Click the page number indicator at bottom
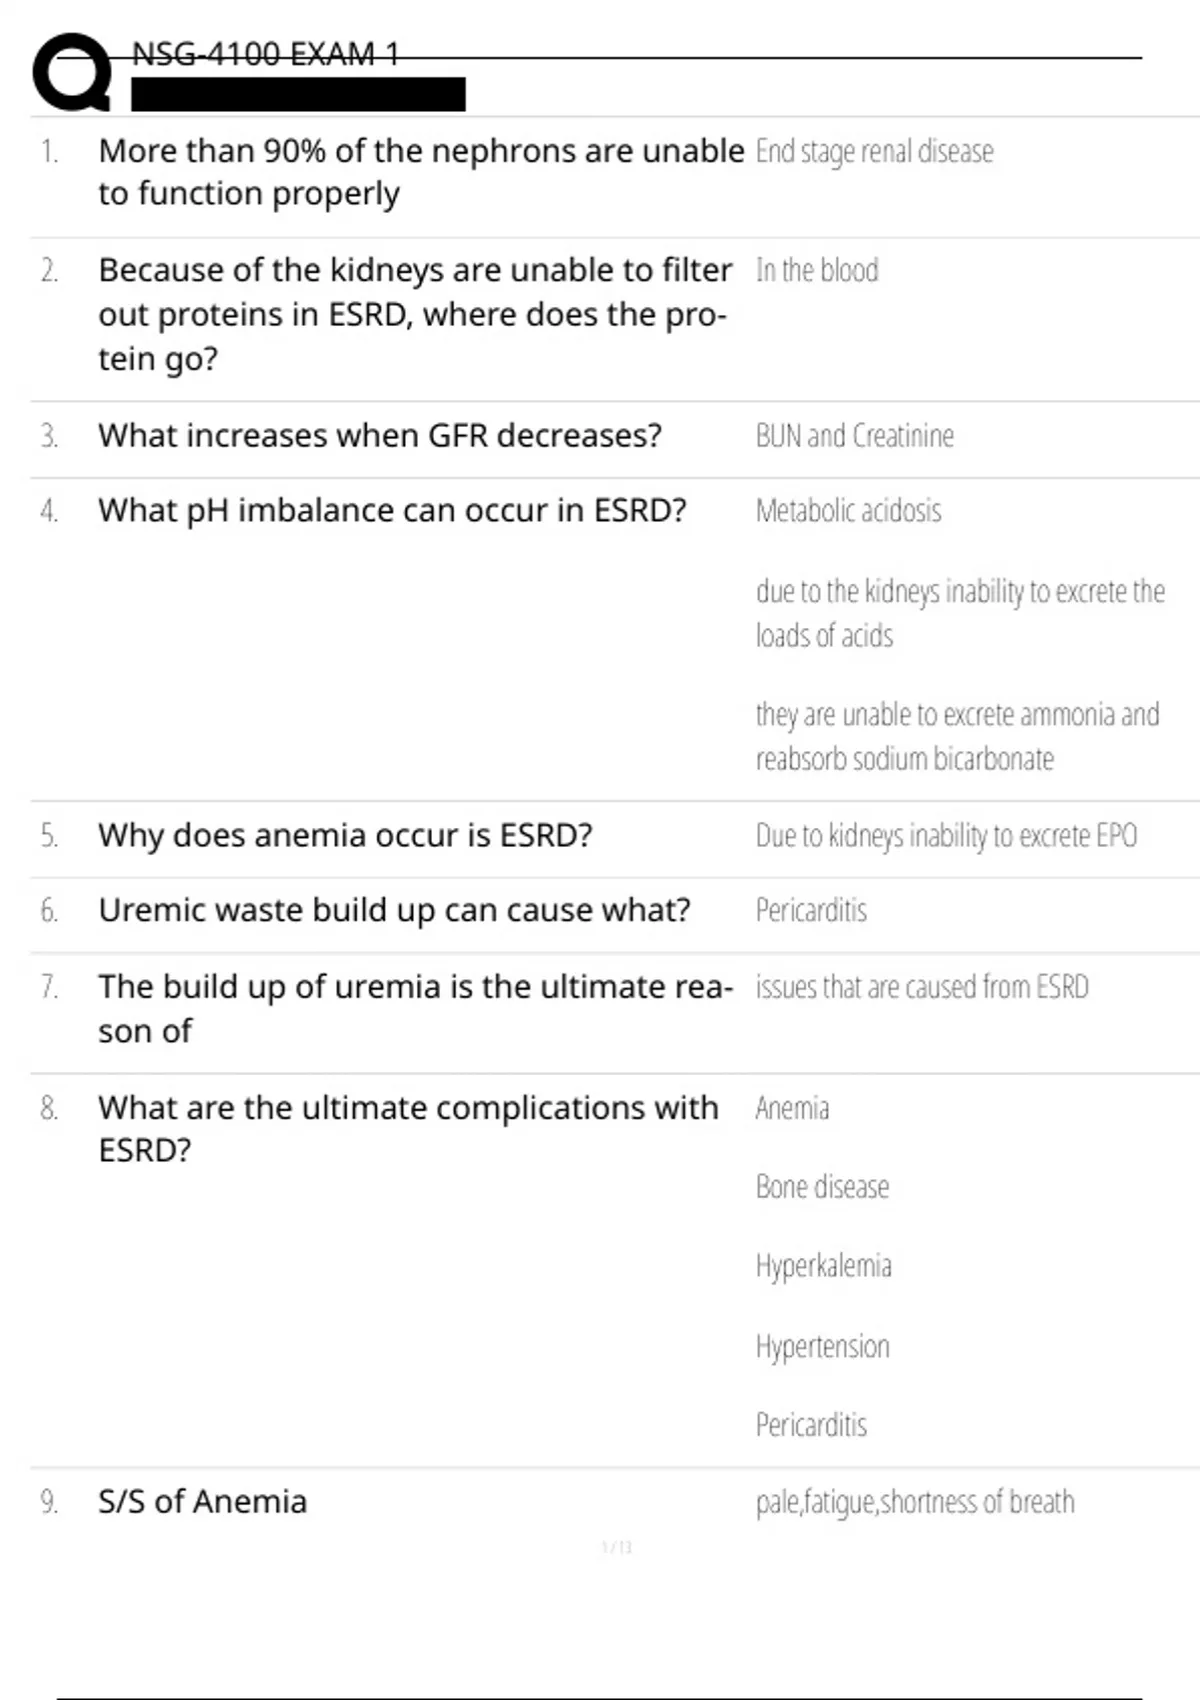The image size is (1200, 1700). 617,1548
